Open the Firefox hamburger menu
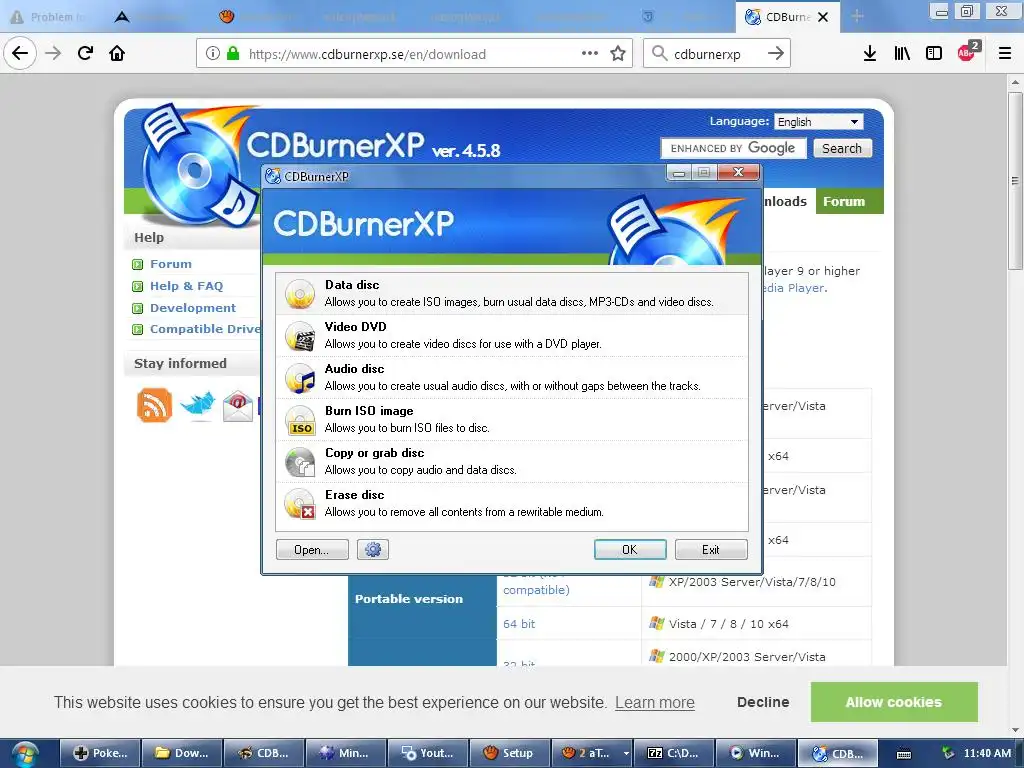The width and height of the screenshot is (1024, 768). (x=1005, y=54)
